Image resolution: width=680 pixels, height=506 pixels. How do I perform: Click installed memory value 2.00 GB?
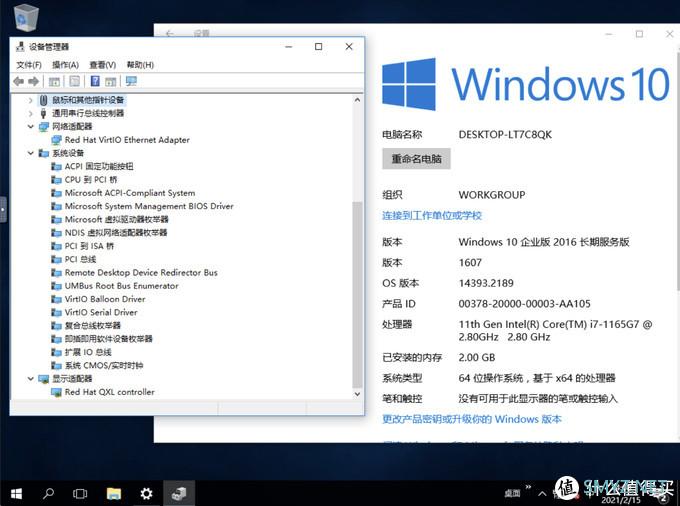point(477,357)
